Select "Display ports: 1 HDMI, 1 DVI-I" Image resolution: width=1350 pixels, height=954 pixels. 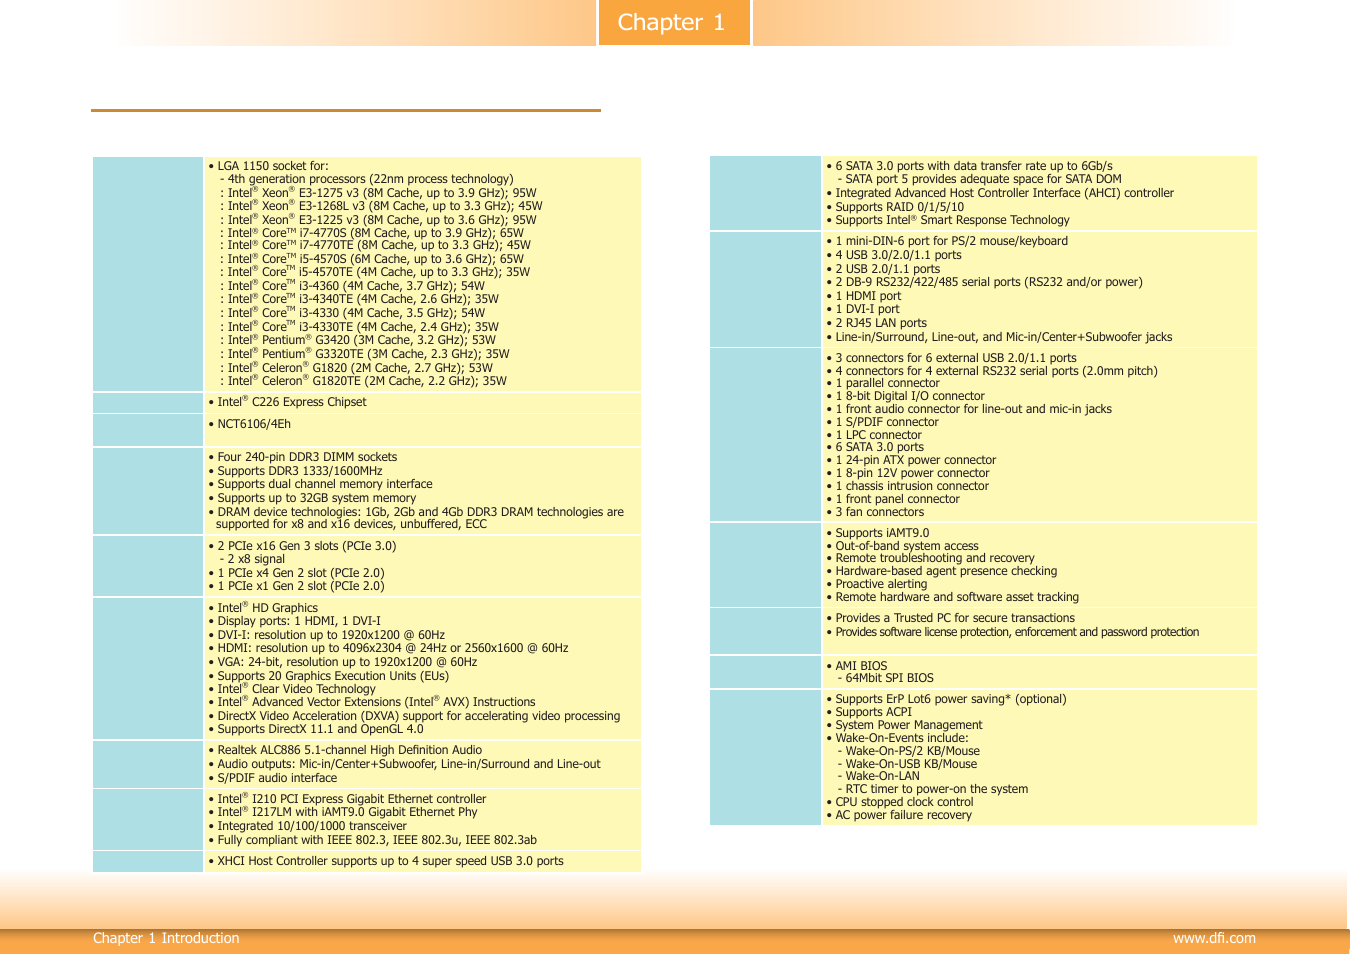coord(295,621)
